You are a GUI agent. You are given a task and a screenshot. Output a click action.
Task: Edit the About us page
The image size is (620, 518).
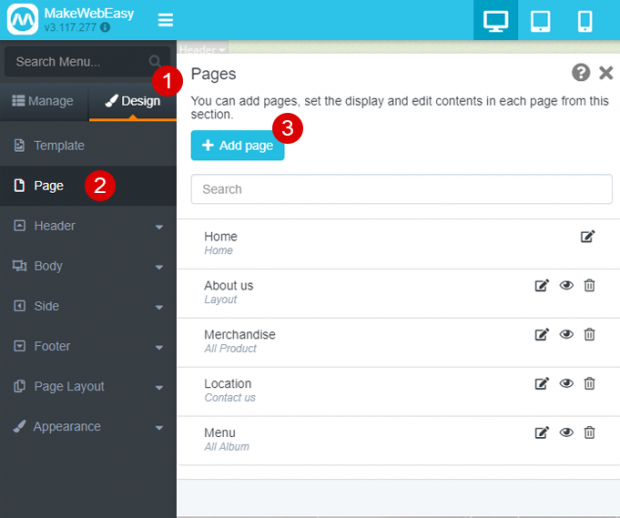click(x=542, y=286)
